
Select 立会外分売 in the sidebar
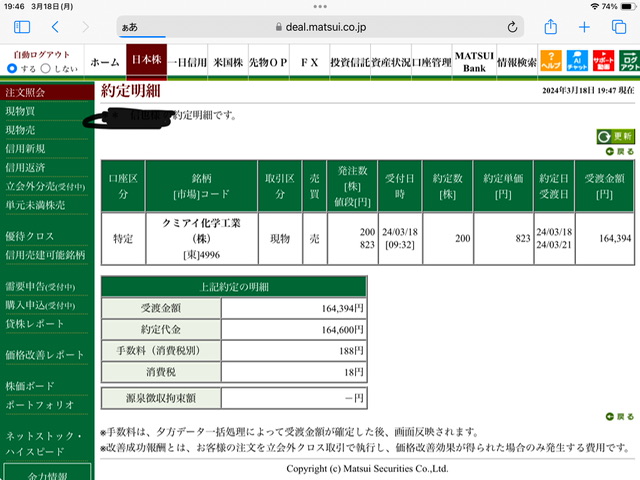tap(46, 187)
